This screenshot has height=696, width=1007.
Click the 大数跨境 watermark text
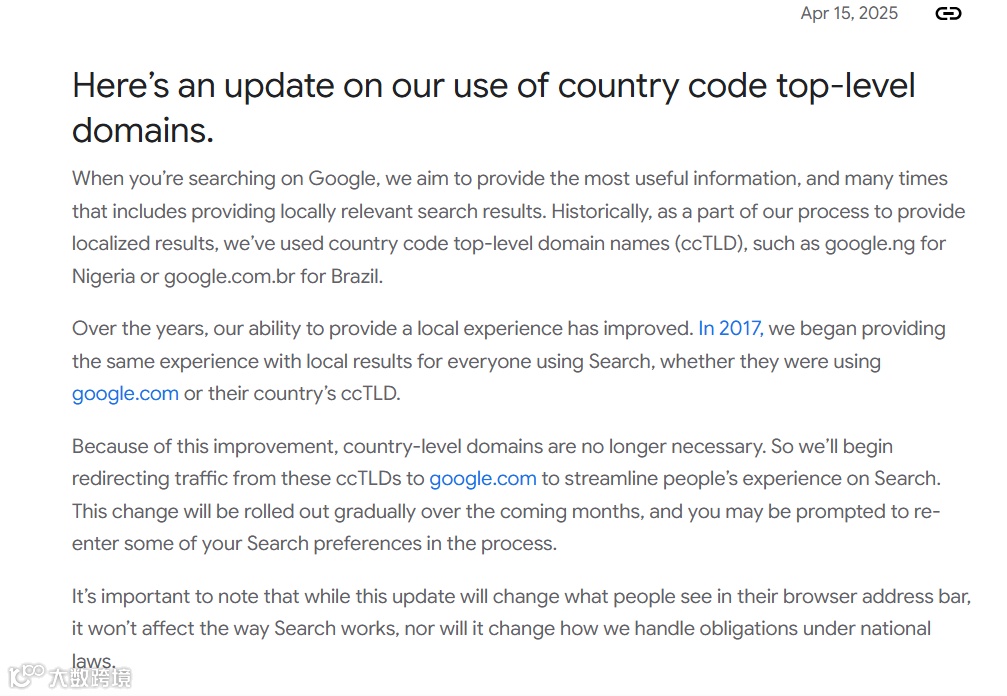coord(90,678)
